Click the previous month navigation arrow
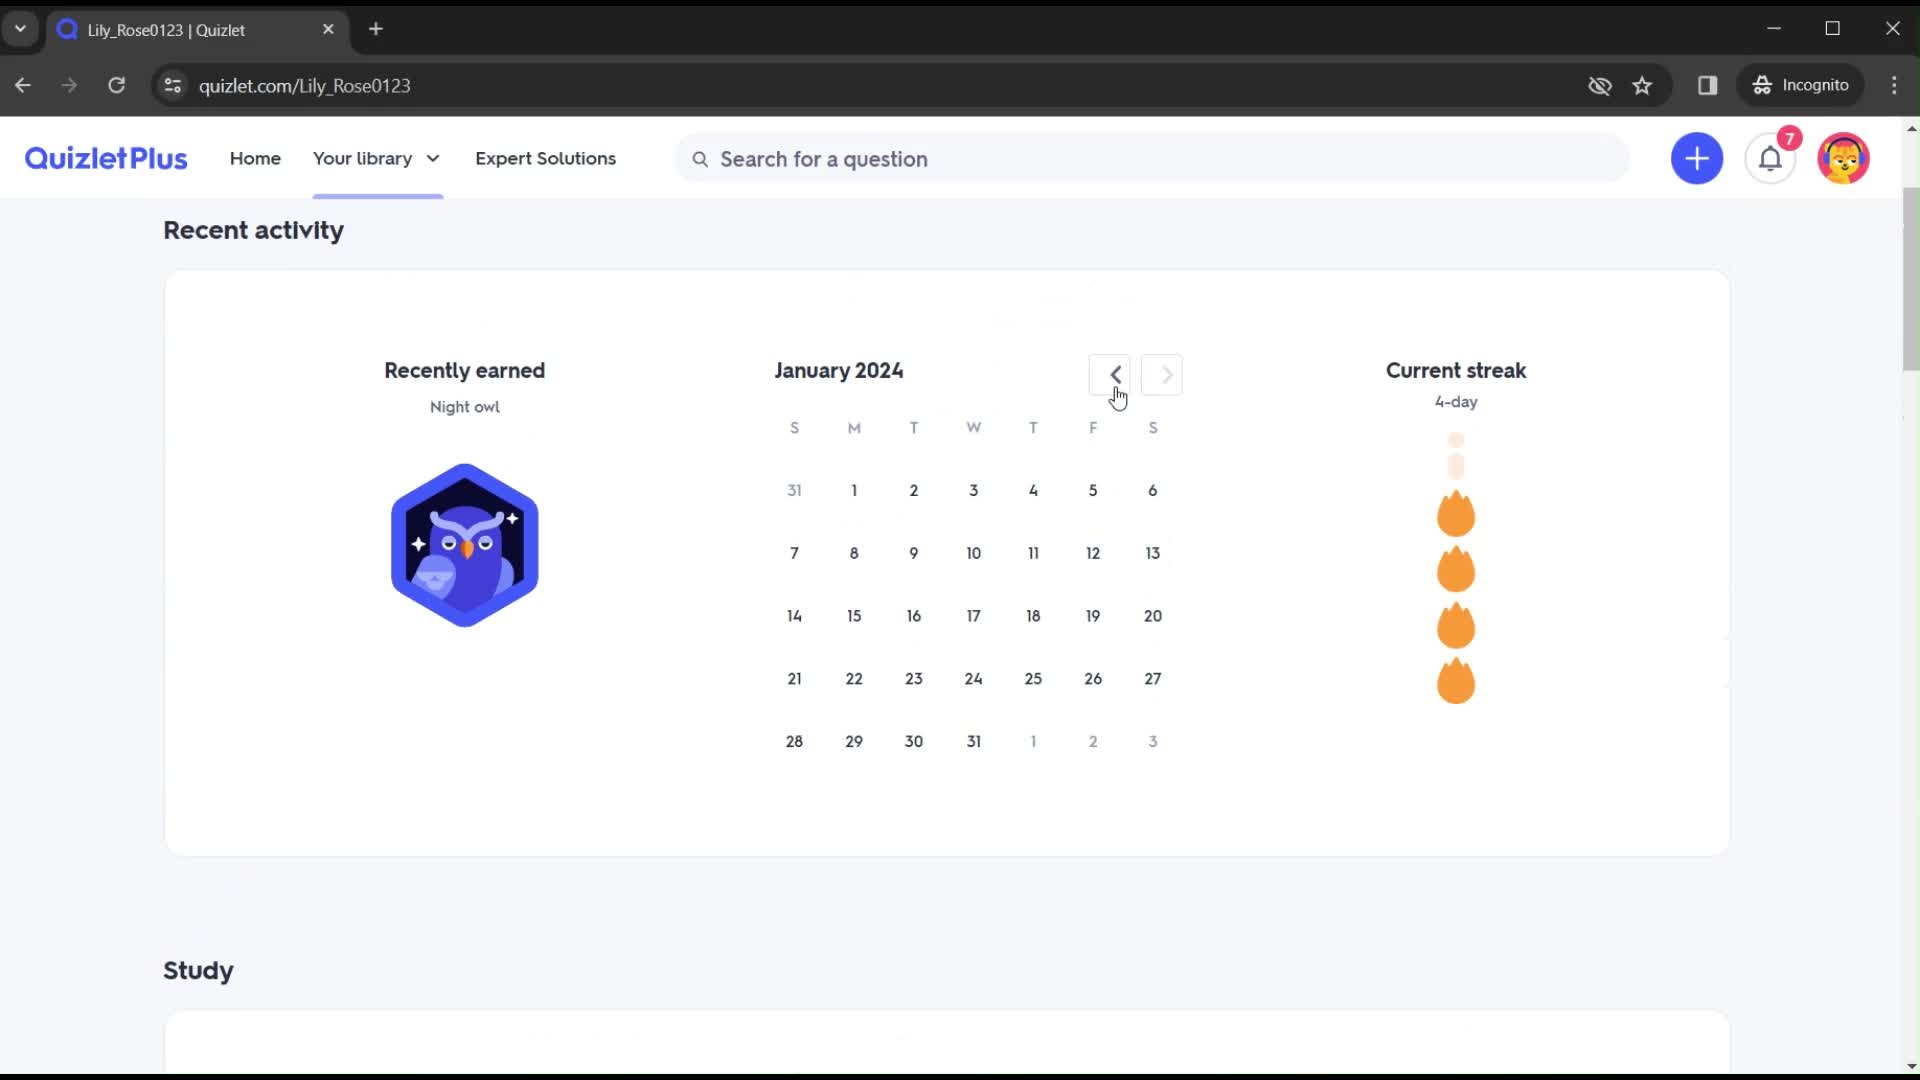 point(1114,375)
